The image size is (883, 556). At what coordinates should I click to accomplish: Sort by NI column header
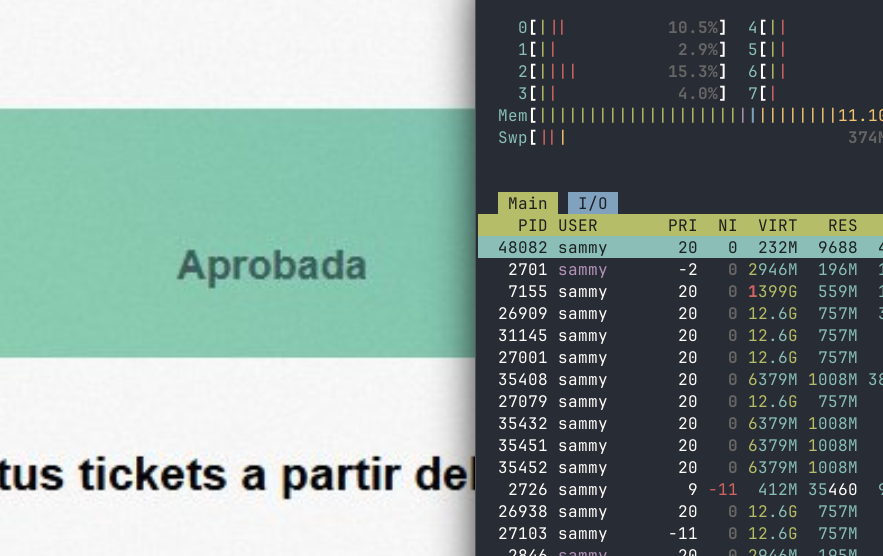[x=728, y=225]
